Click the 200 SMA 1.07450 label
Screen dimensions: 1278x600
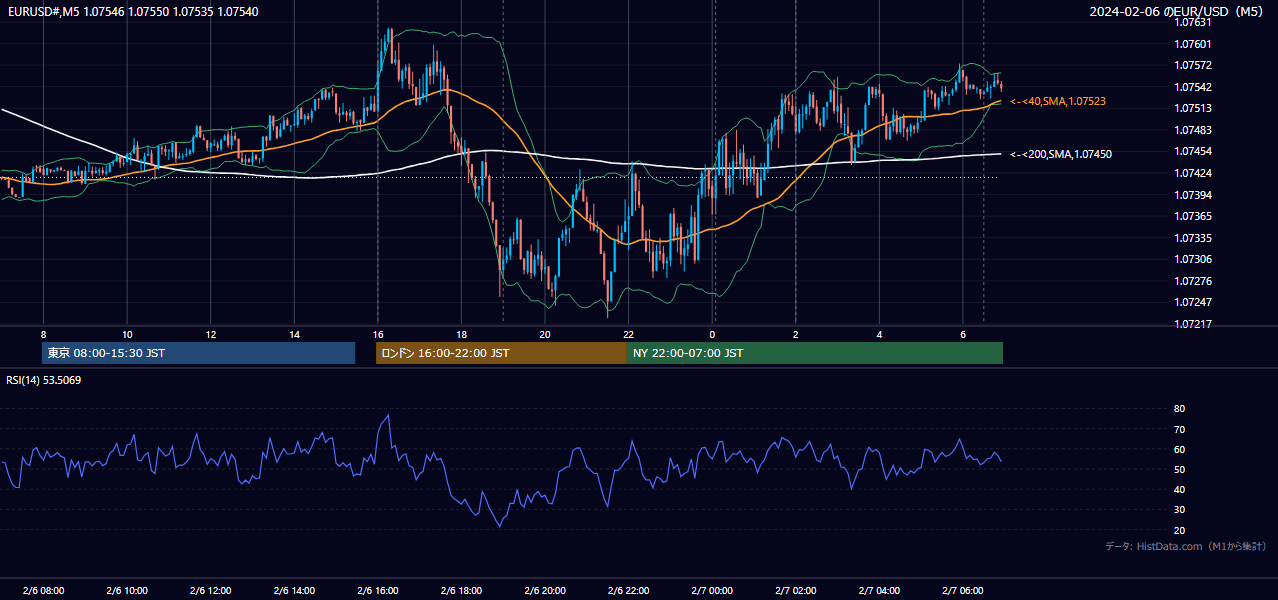pyautogui.click(x=1061, y=154)
